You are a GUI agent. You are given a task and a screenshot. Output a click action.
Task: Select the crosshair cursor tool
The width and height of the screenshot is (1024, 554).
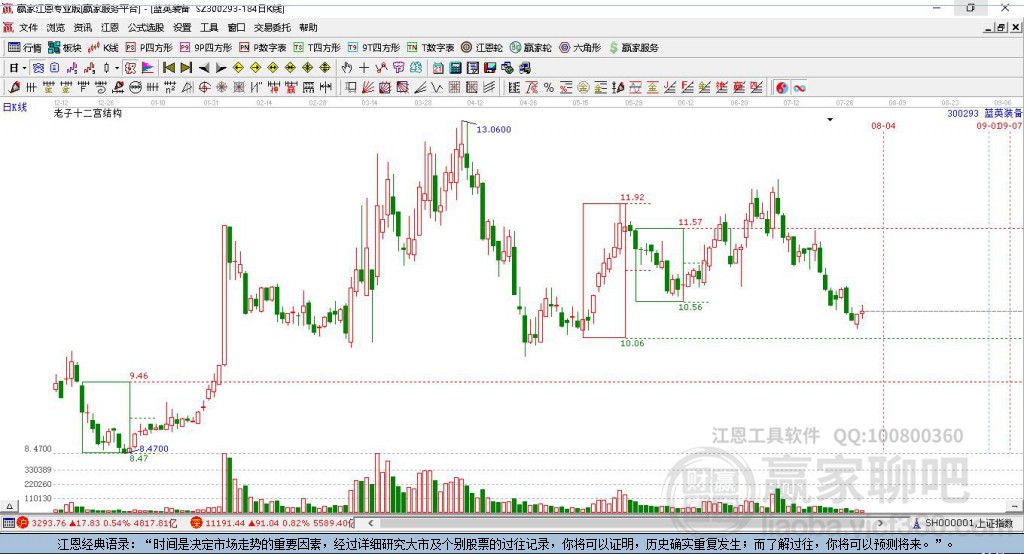tap(364, 68)
